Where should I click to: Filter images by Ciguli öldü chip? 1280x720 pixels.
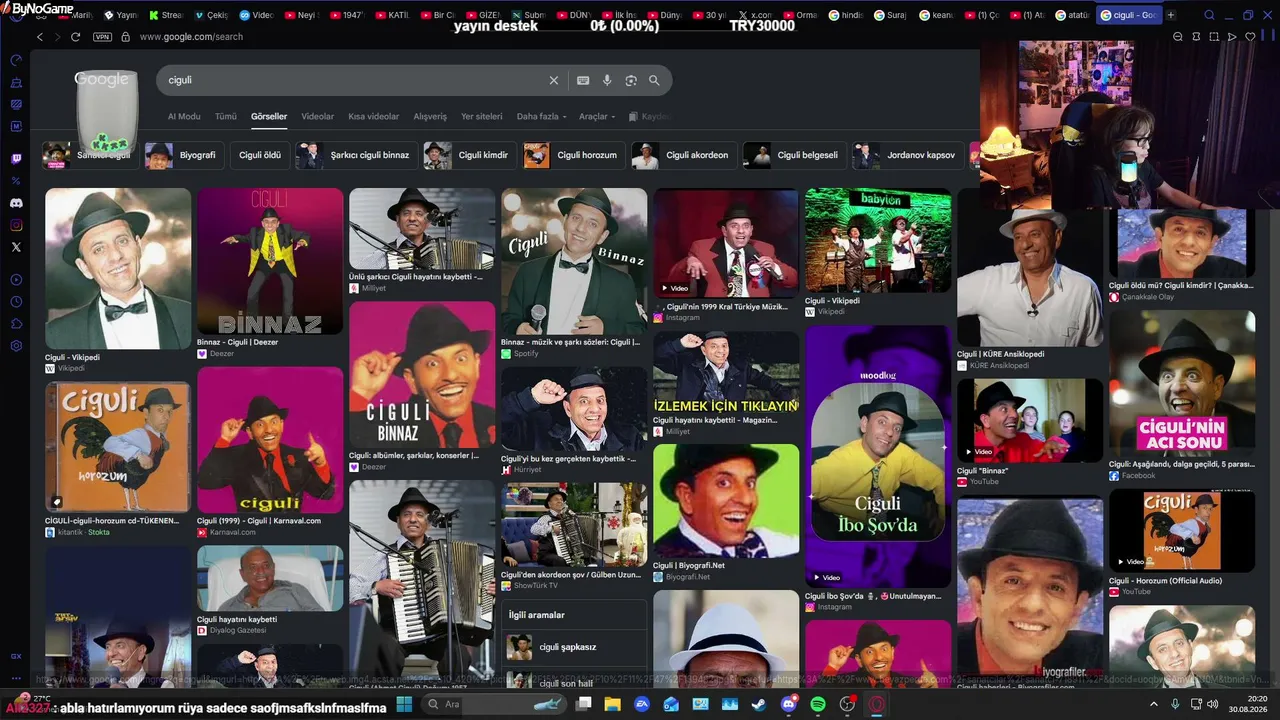[x=260, y=155]
